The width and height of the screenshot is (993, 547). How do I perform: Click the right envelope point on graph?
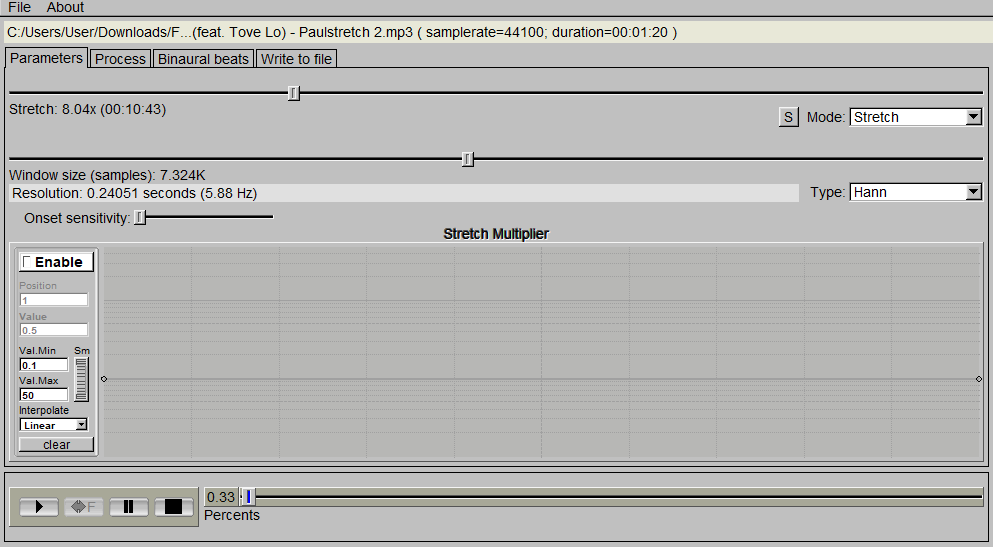978,379
